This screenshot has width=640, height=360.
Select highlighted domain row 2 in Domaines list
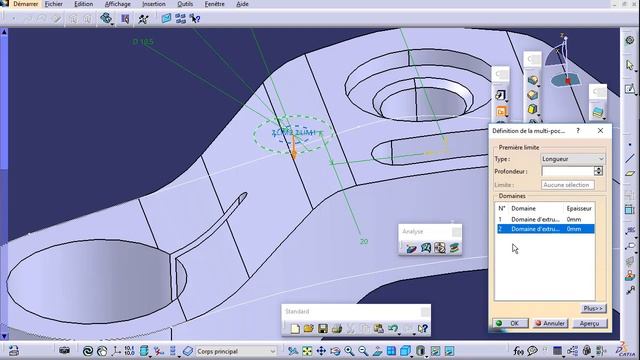[x=545, y=229]
